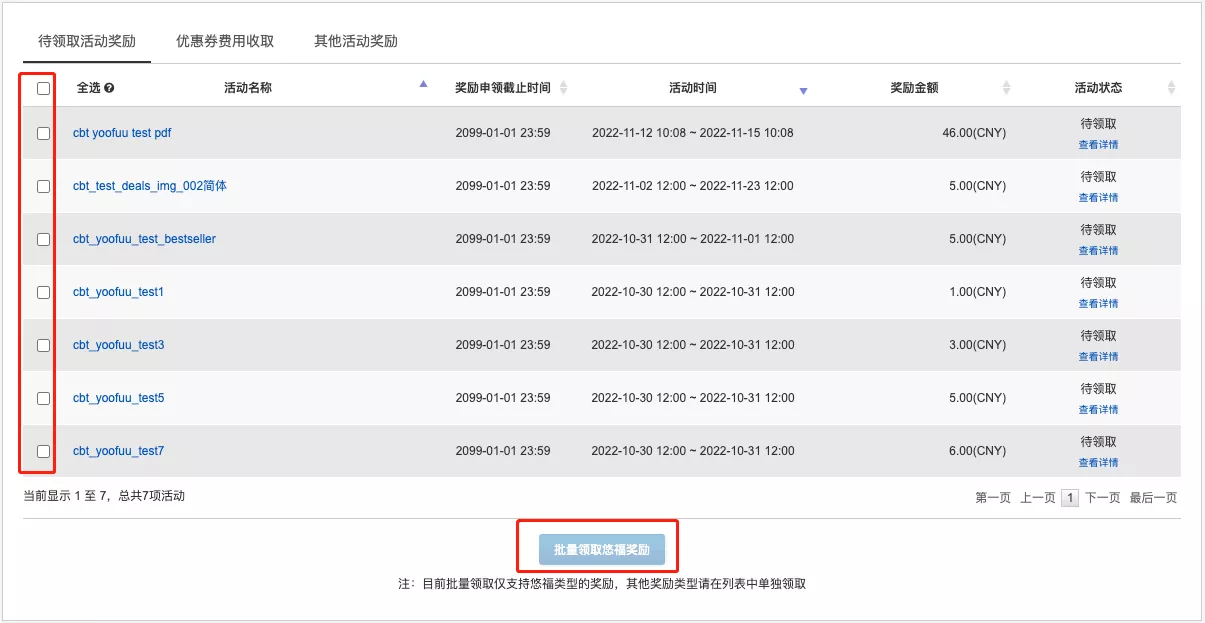View details for the cbt_yoofuu_test5 activity

(x=1098, y=409)
